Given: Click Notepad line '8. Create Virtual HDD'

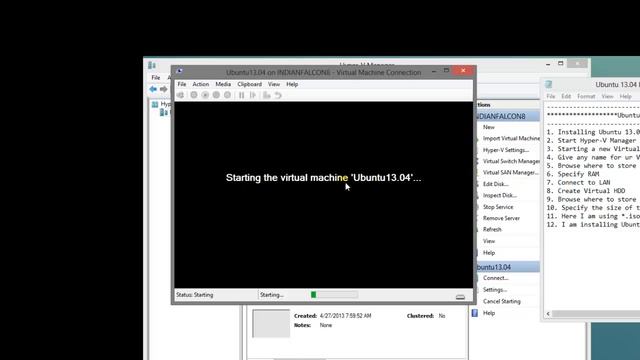Looking at the screenshot, I should [586, 191].
